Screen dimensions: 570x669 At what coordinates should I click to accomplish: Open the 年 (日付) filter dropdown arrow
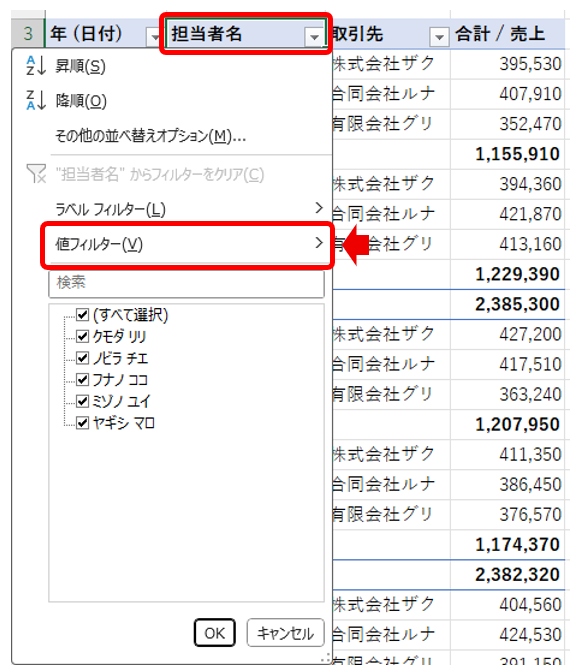pyautogui.click(x=154, y=37)
